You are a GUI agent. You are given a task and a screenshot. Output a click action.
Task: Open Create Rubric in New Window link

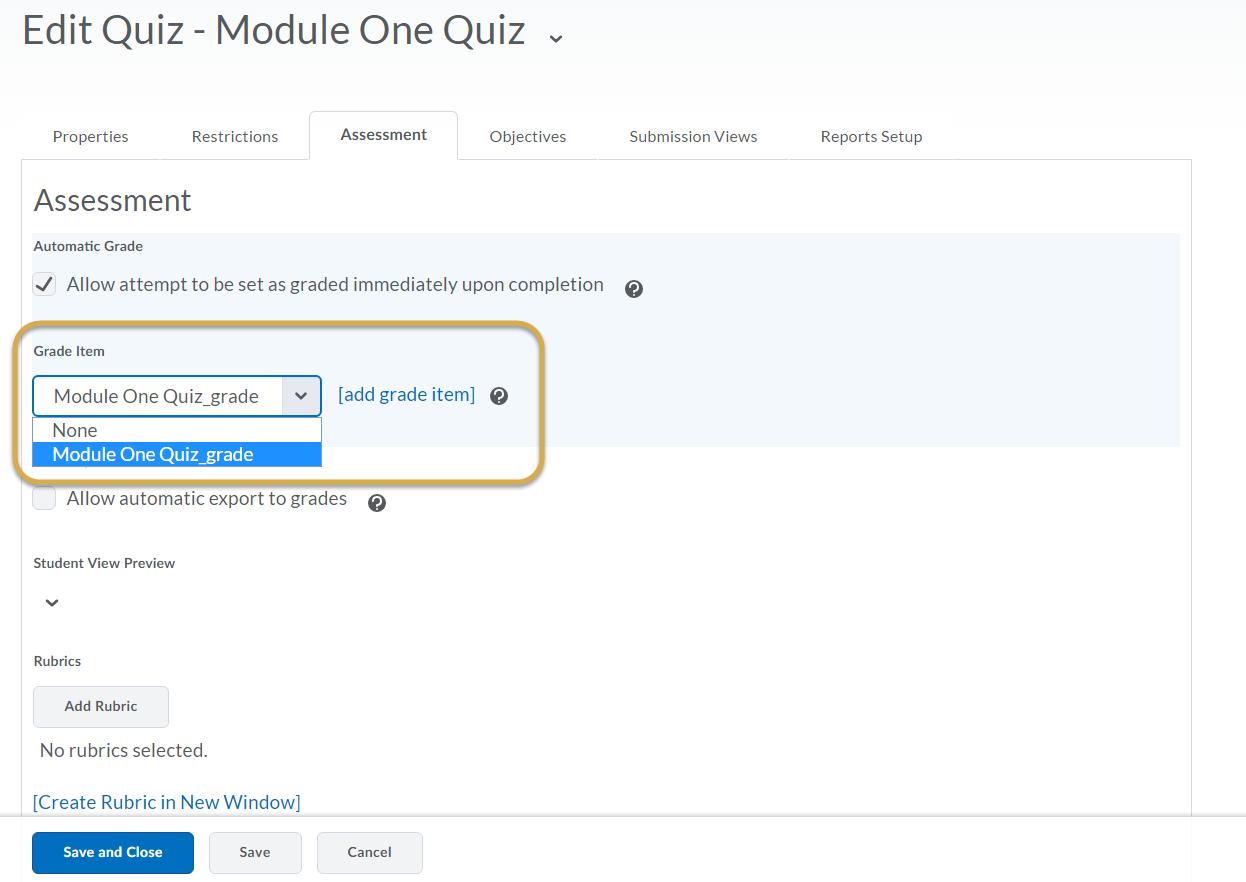[167, 802]
